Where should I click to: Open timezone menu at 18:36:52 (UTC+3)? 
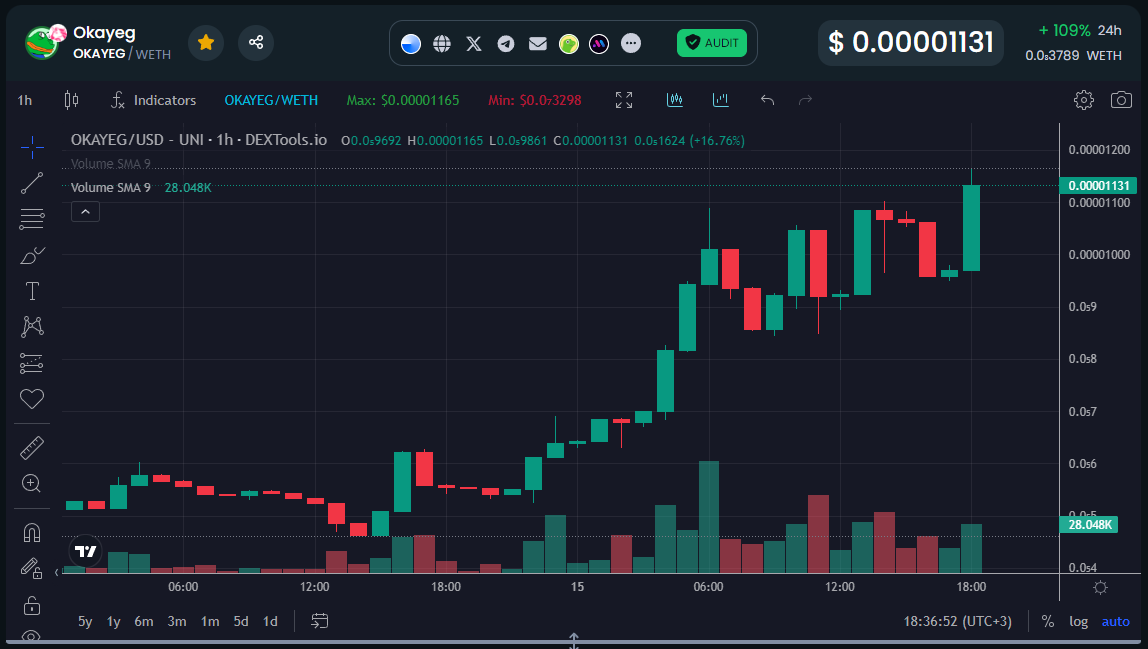pos(958,621)
